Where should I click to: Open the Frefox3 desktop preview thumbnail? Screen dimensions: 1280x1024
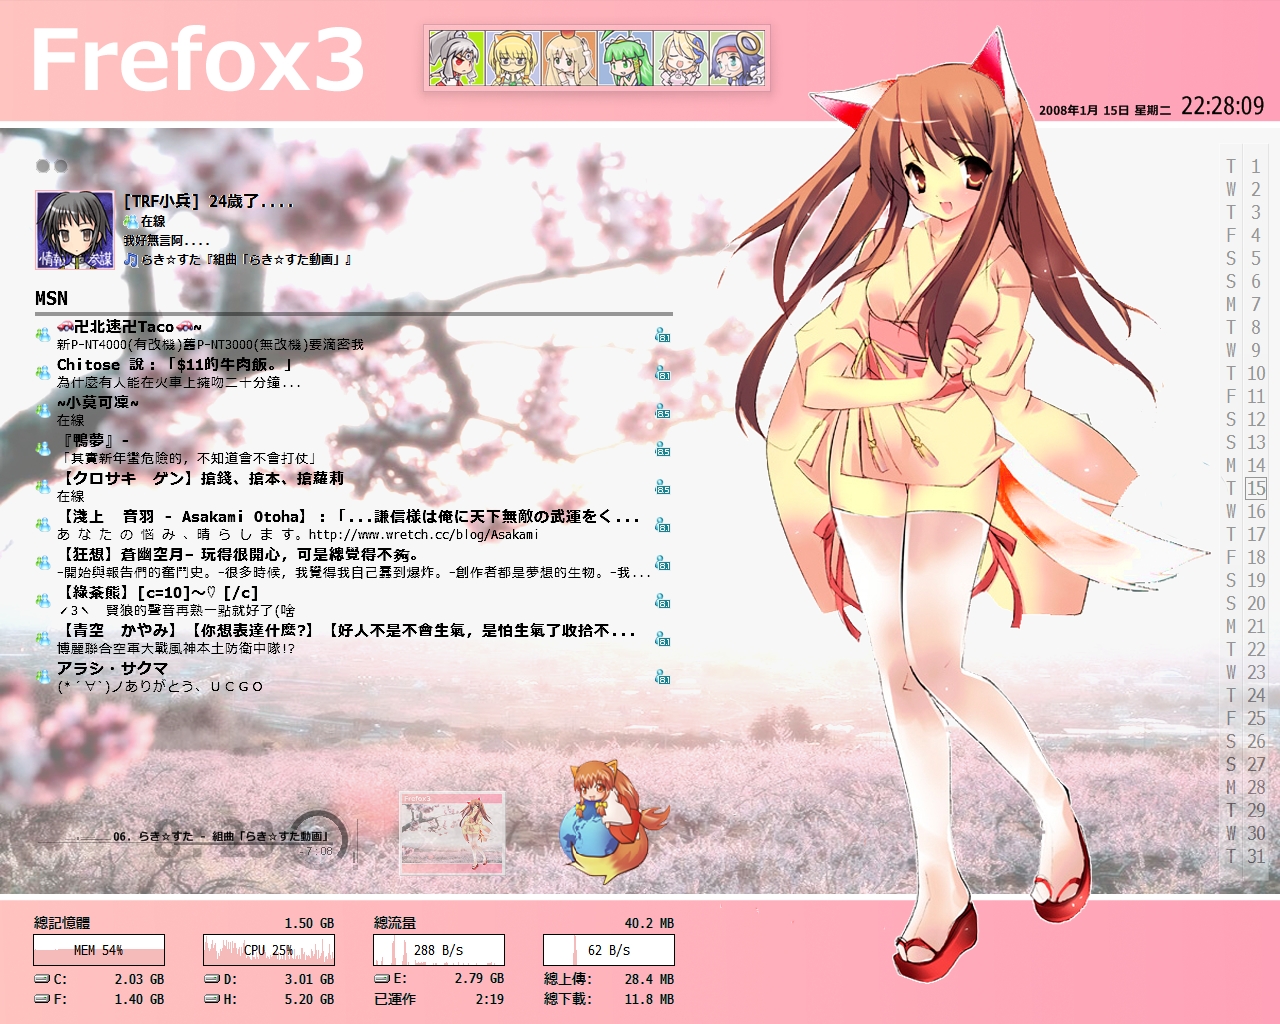coord(452,832)
